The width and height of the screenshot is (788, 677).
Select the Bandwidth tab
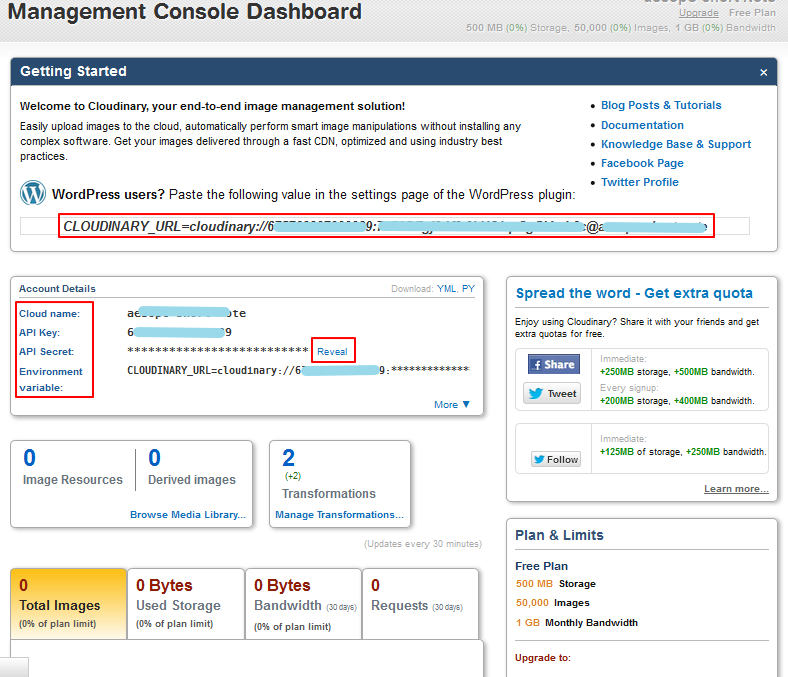click(x=304, y=604)
